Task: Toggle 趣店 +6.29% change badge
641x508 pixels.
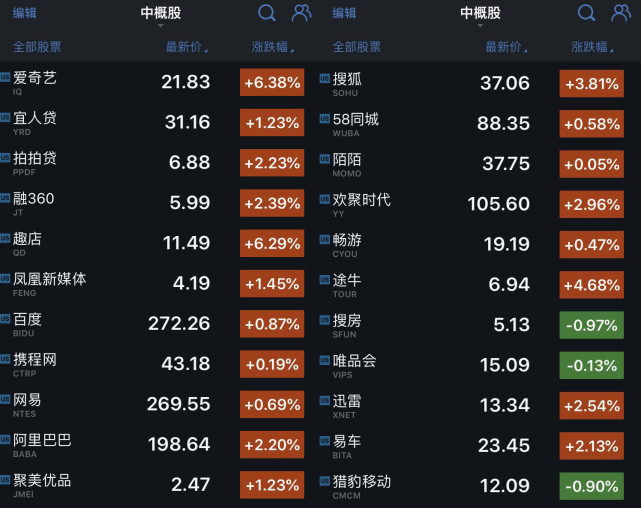Action: [x=272, y=243]
